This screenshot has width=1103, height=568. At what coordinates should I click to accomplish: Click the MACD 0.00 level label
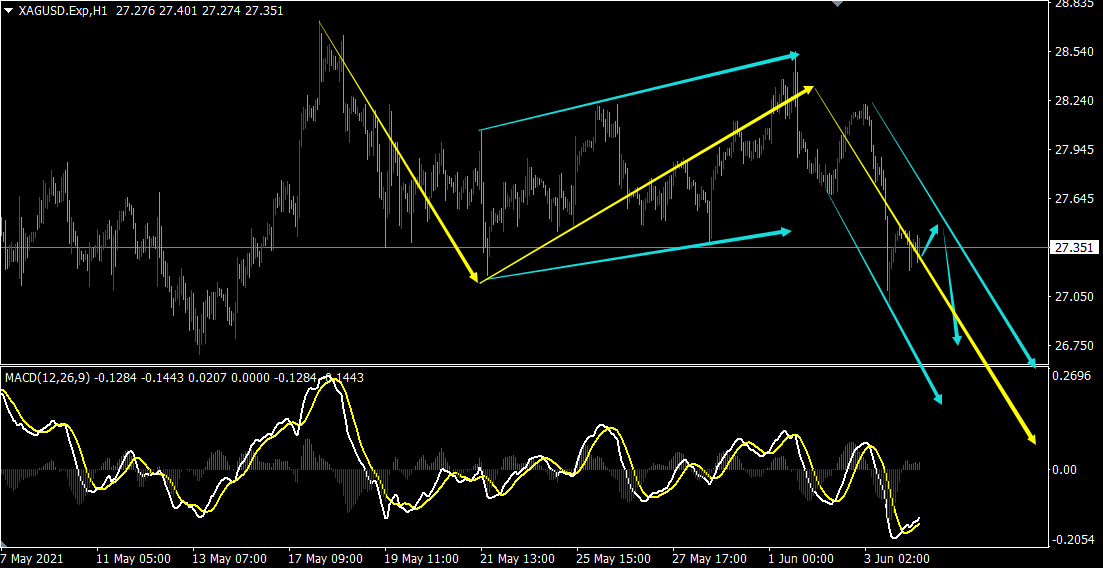click(1066, 470)
